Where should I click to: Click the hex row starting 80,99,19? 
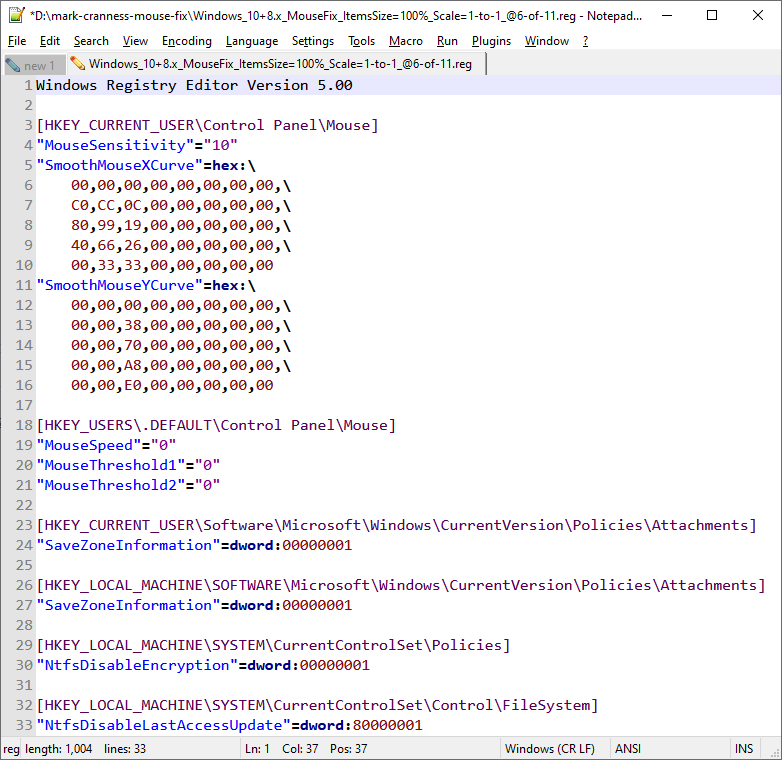click(181, 225)
